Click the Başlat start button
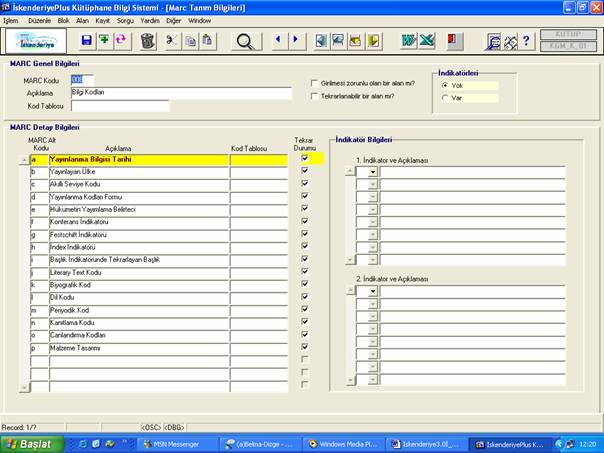This screenshot has height=453, width=604. pyautogui.click(x=32, y=444)
